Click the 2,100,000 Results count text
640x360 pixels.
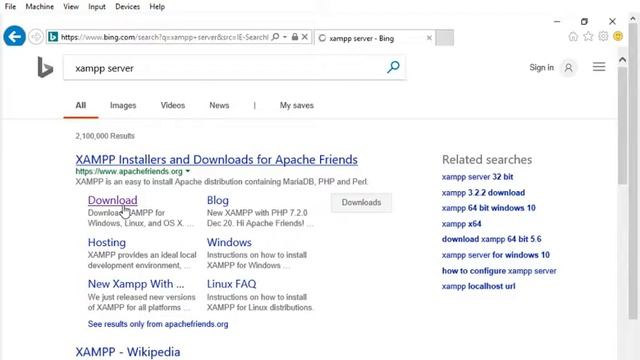point(105,136)
